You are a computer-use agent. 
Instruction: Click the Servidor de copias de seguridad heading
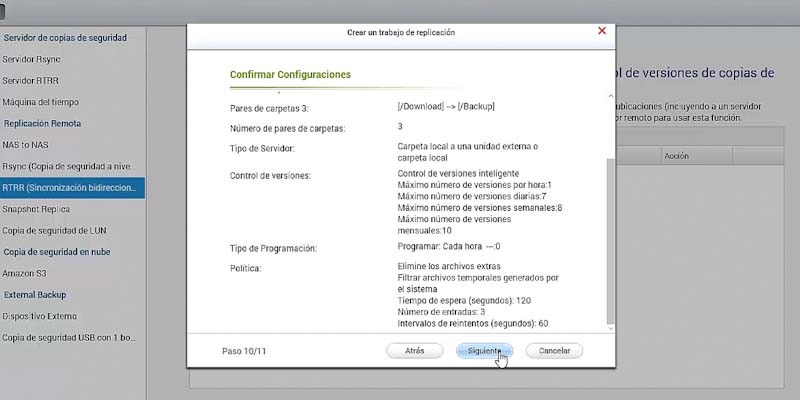point(65,38)
